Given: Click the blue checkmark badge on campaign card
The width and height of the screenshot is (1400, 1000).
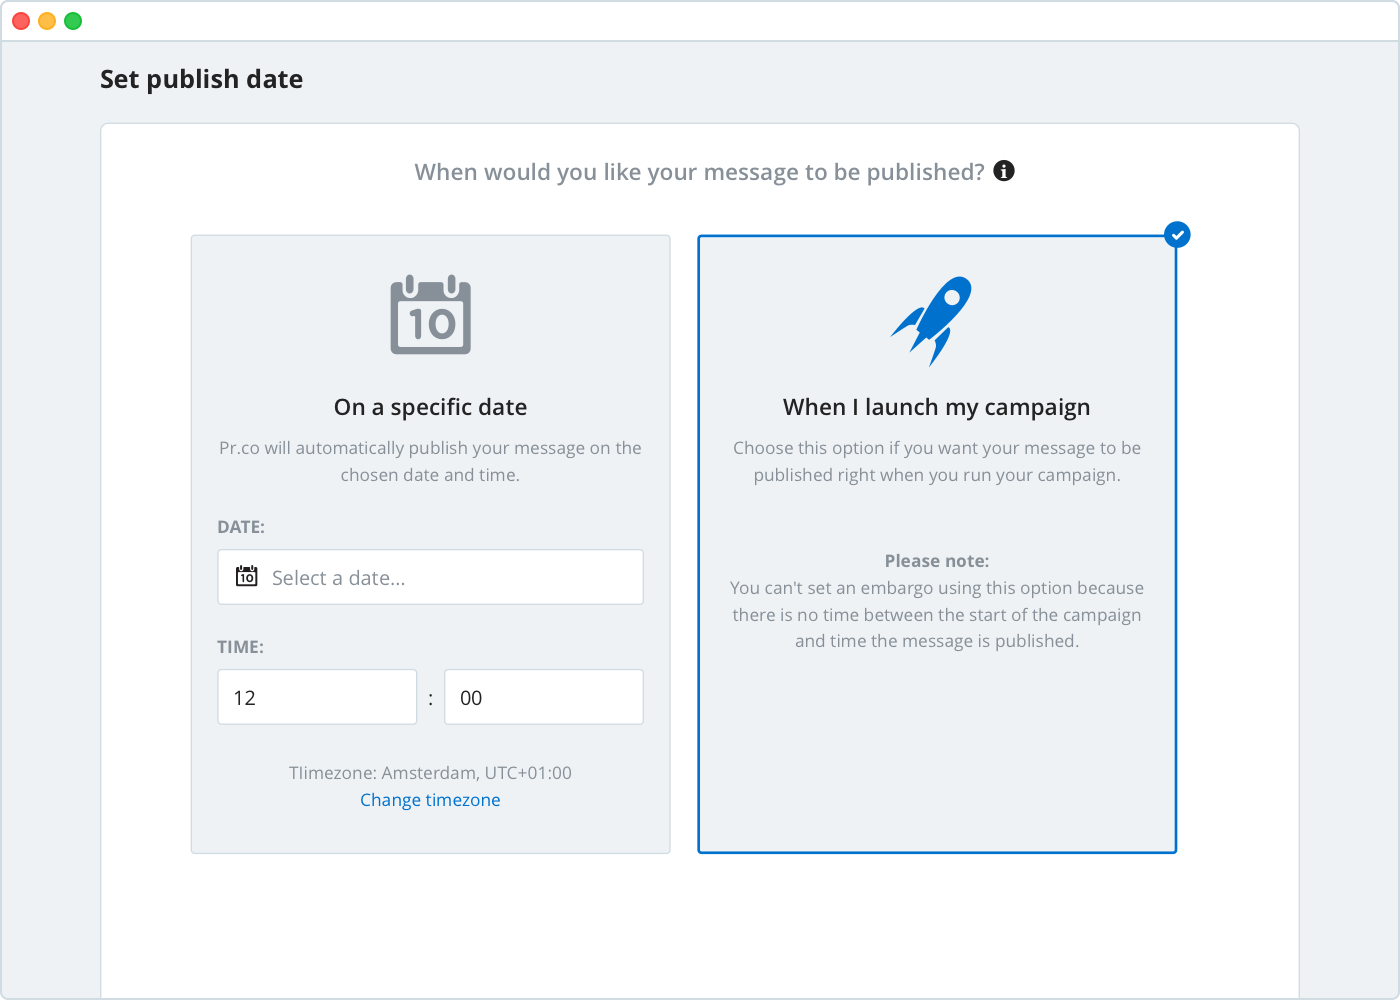Looking at the screenshot, I should (x=1177, y=235).
